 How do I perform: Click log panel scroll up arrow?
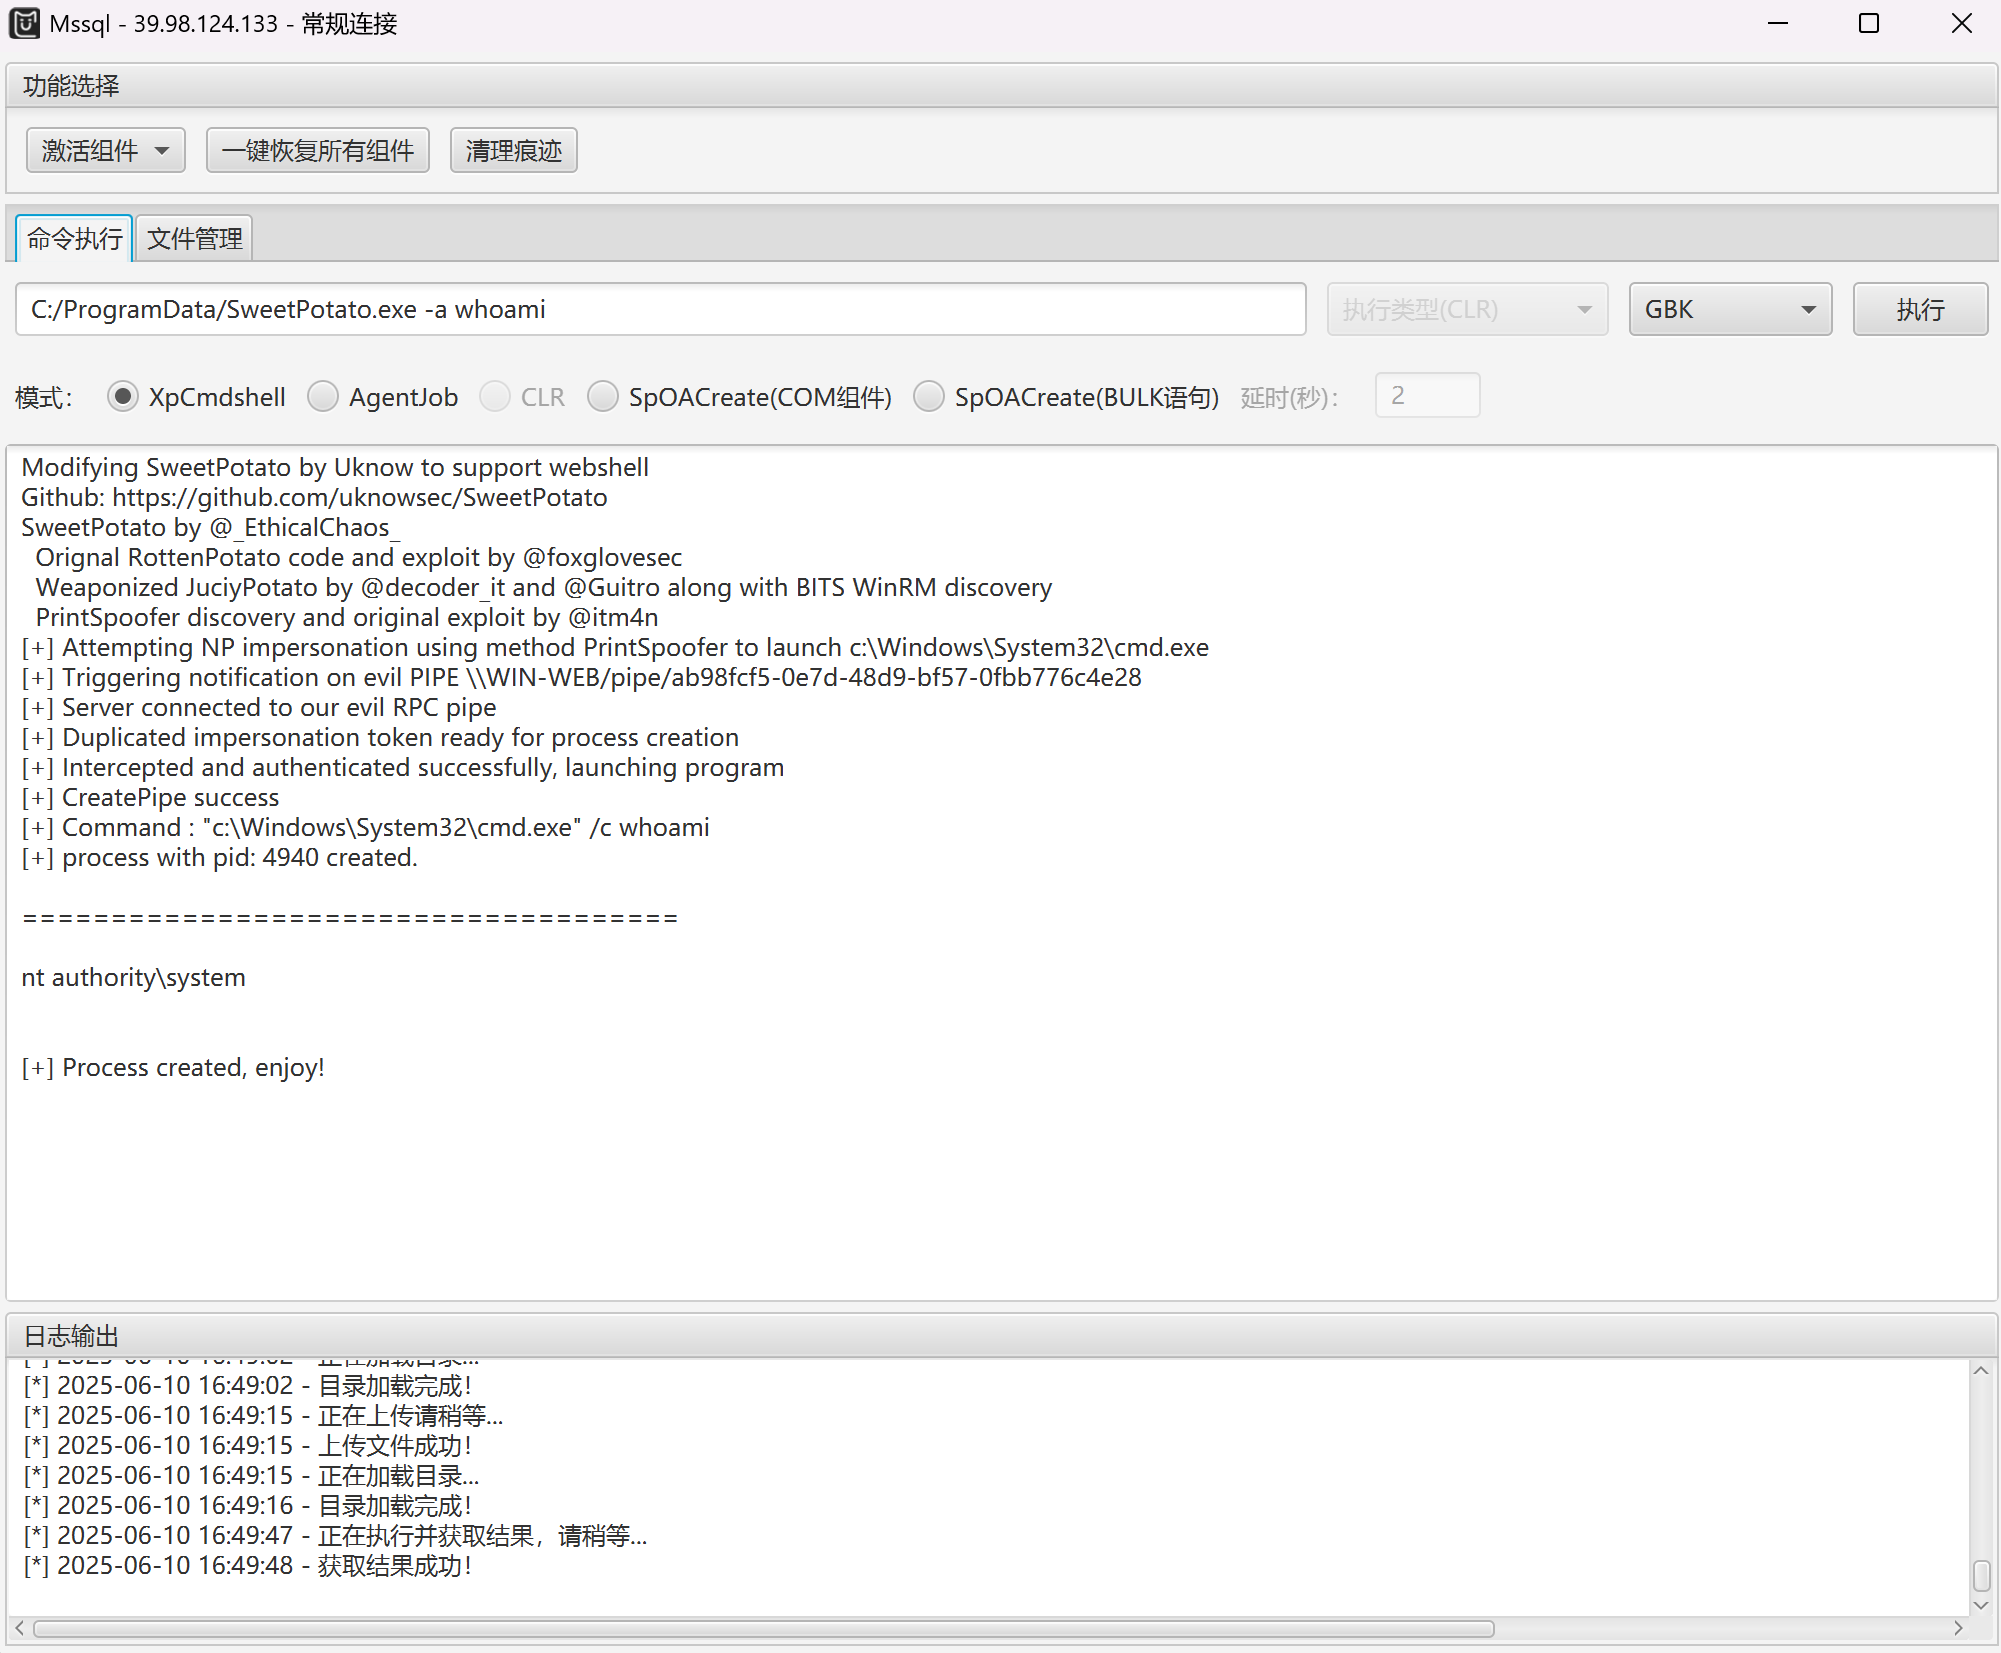[1980, 1371]
